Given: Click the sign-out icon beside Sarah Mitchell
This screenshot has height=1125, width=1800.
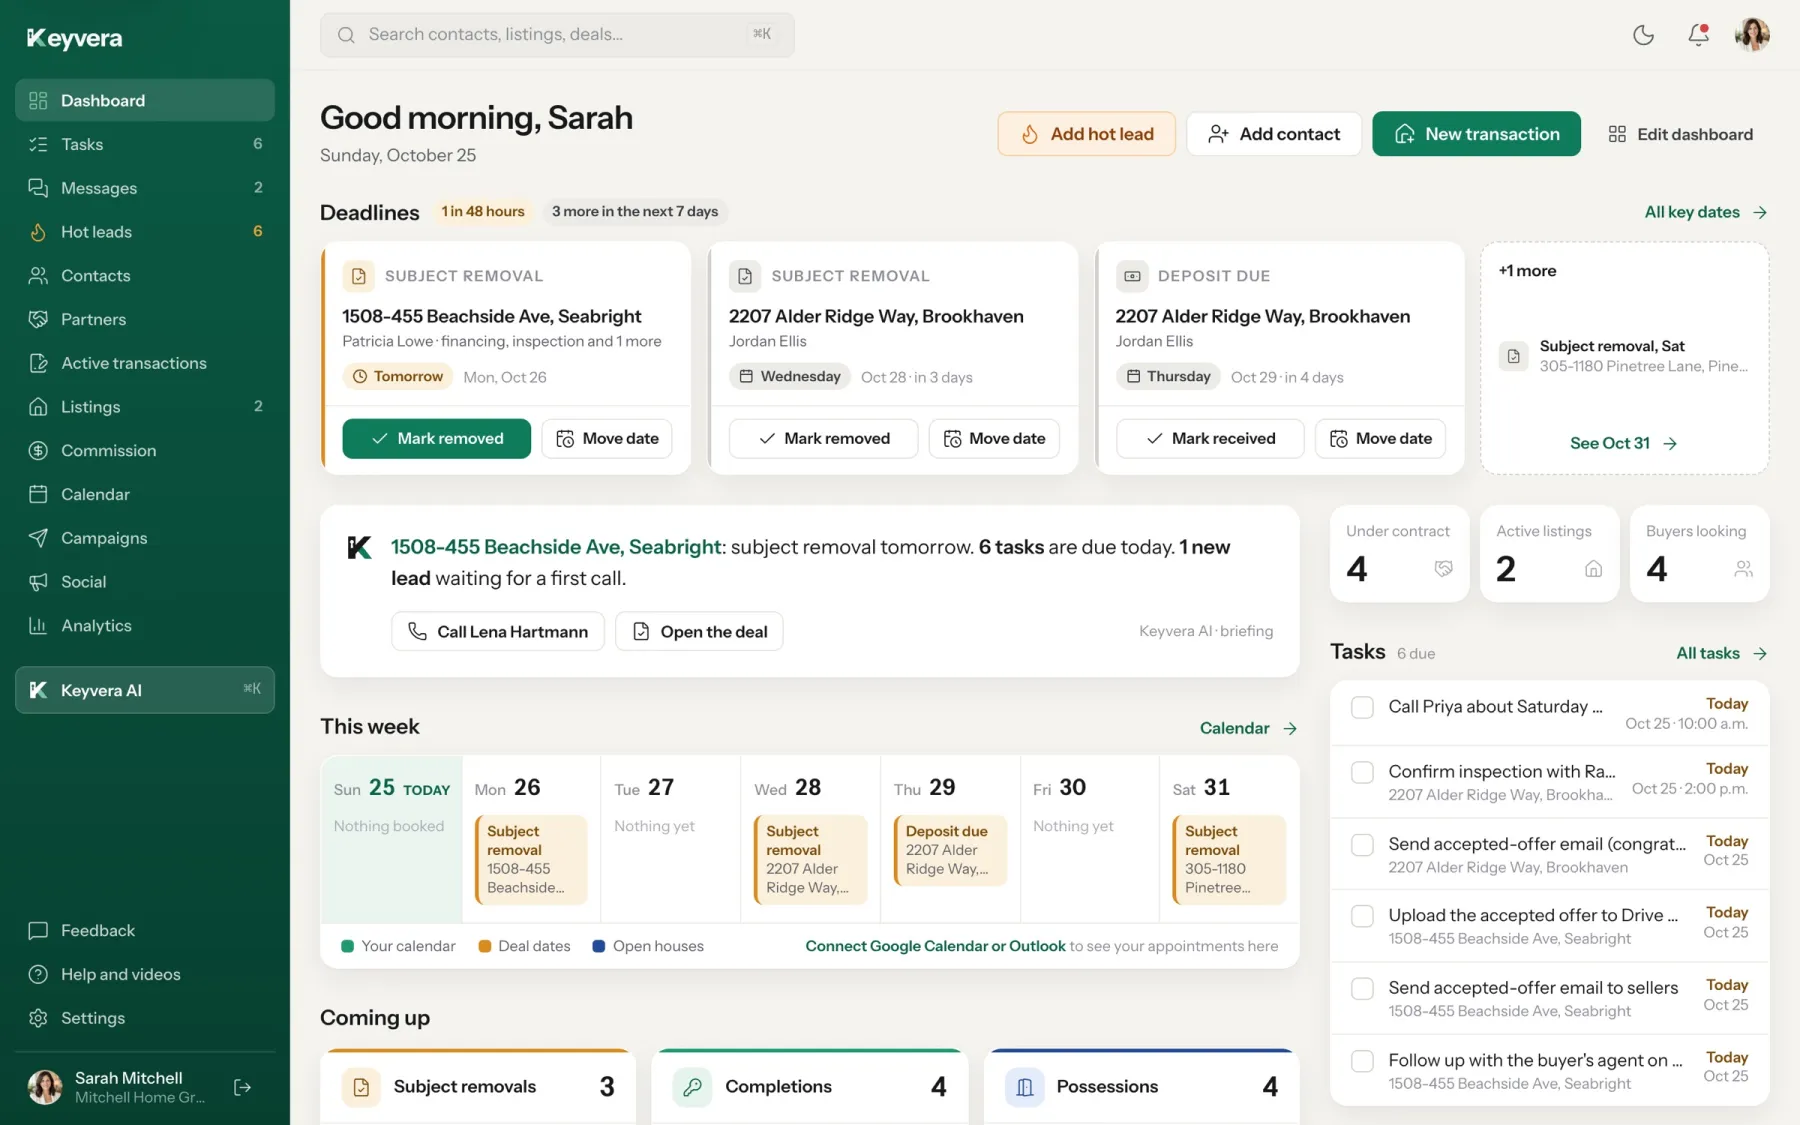Looking at the screenshot, I should point(242,1087).
